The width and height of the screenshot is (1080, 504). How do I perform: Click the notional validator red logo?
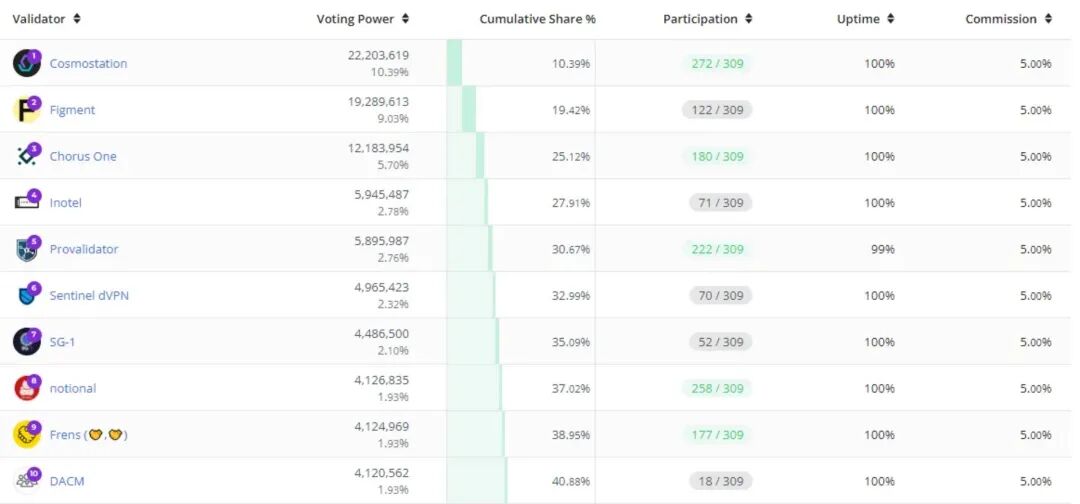point(26,388)
